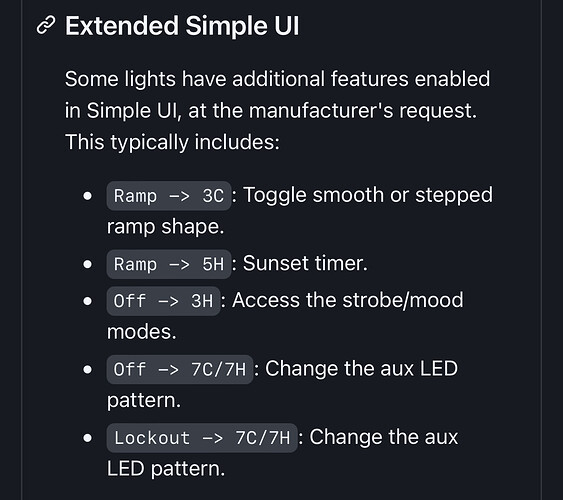Click the bullet point before 'Ramp -> 3C'
Image resolution: width=563 pixels, height=500 pixels.
click(x=87, y=196)
